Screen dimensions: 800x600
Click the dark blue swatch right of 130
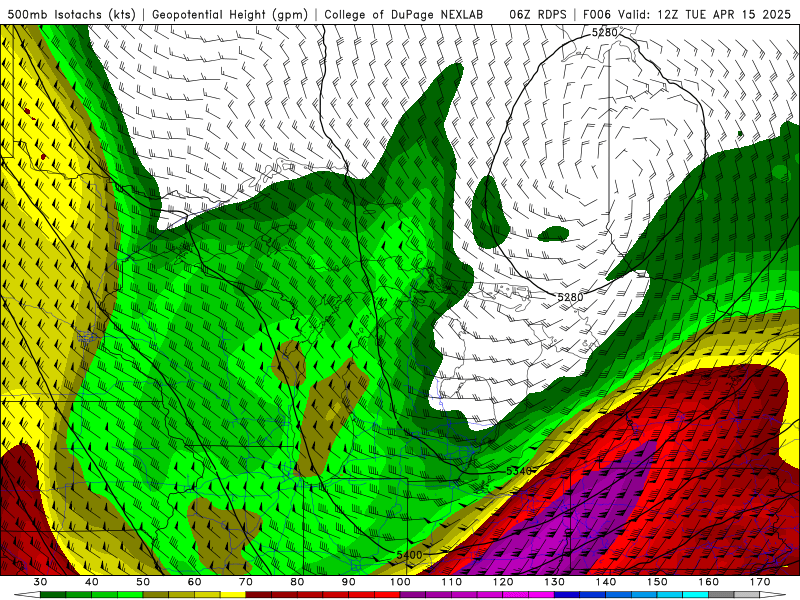567,595
